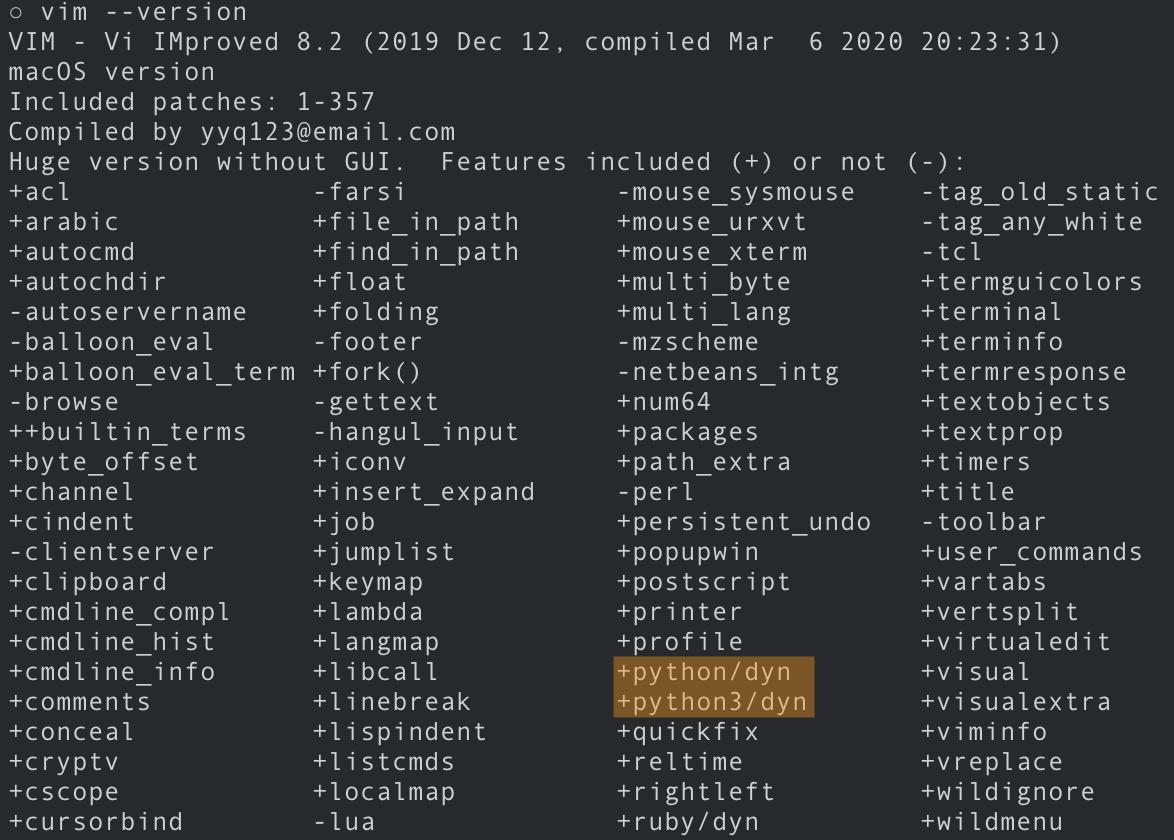This screenshot has height=840, width=1174.
Task: Click the circle prompt symbol before vim
Action: pyautogui.click(x=16, y=13)
